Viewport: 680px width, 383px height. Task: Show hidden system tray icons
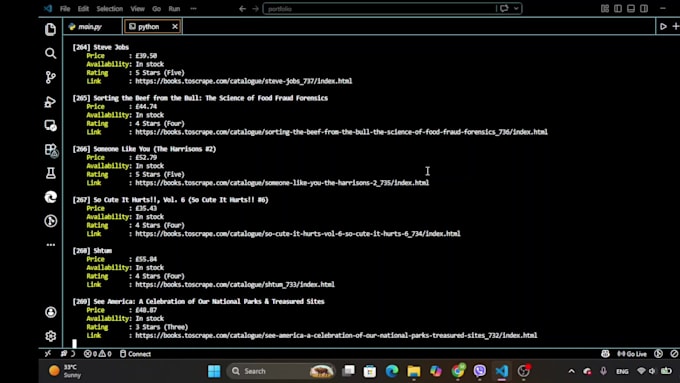click(571, 371)
